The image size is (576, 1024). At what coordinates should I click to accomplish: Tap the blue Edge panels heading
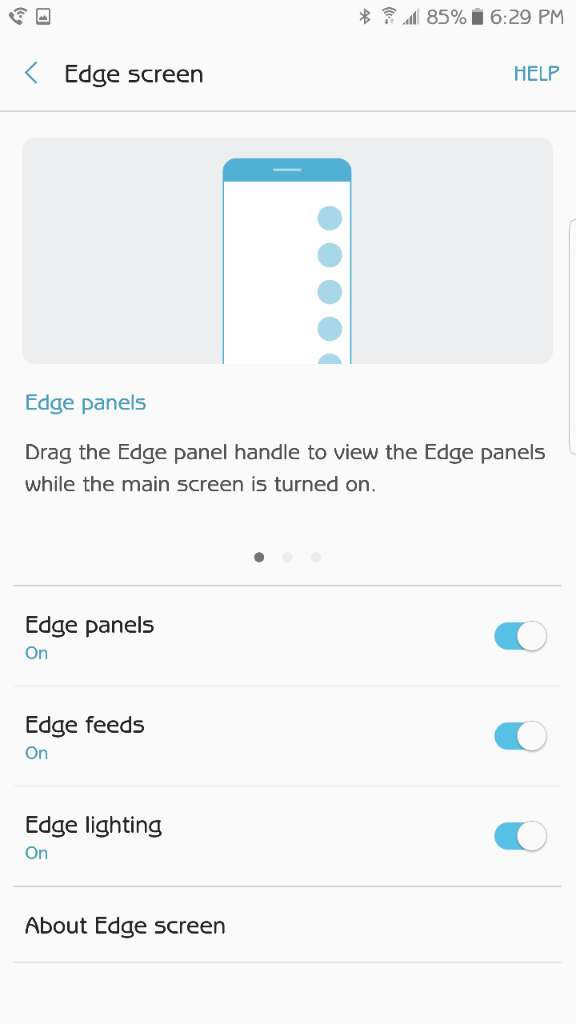click(86, 402)
